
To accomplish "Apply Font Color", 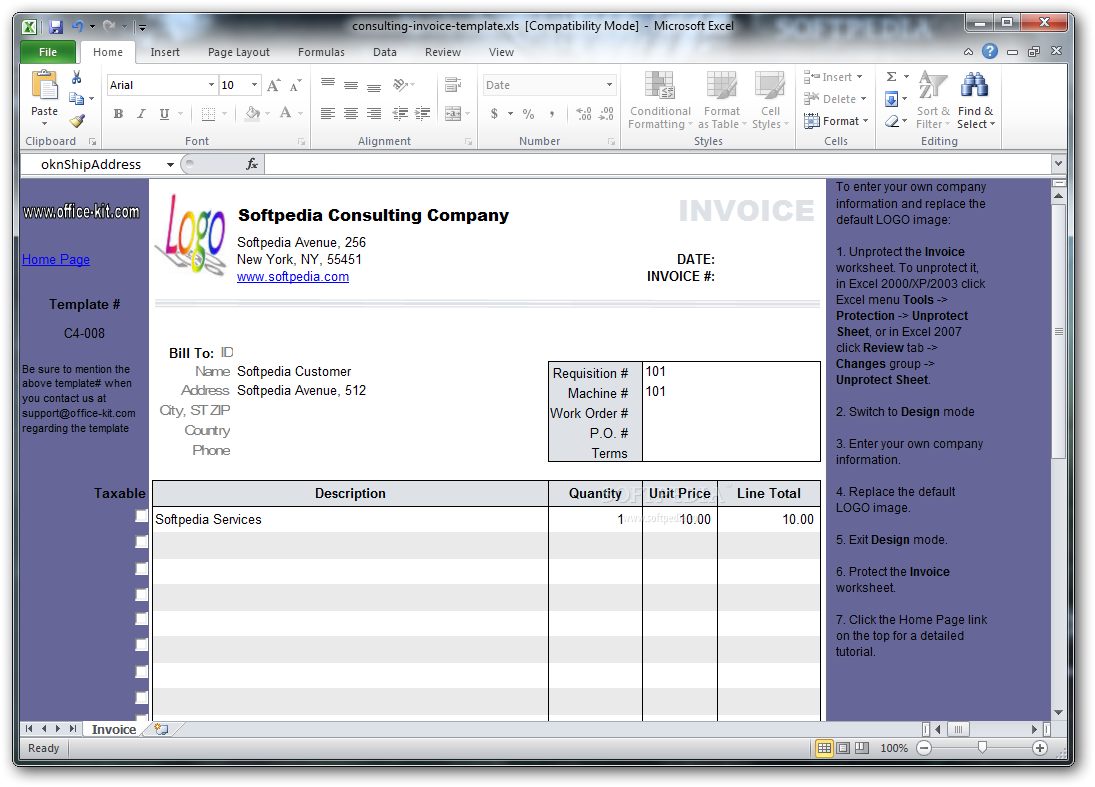I will point(286,114).
